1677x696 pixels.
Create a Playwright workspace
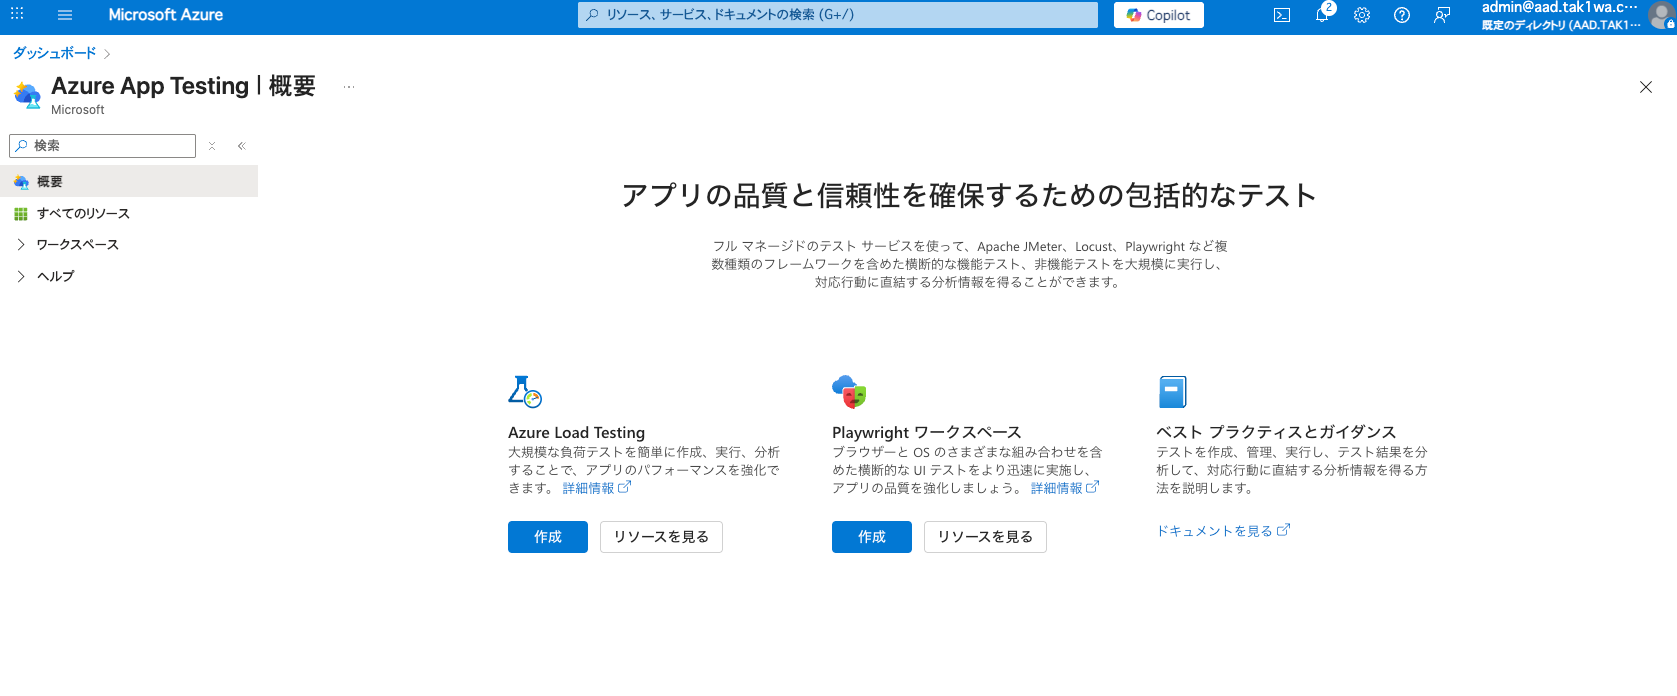[x=872, y=537]
